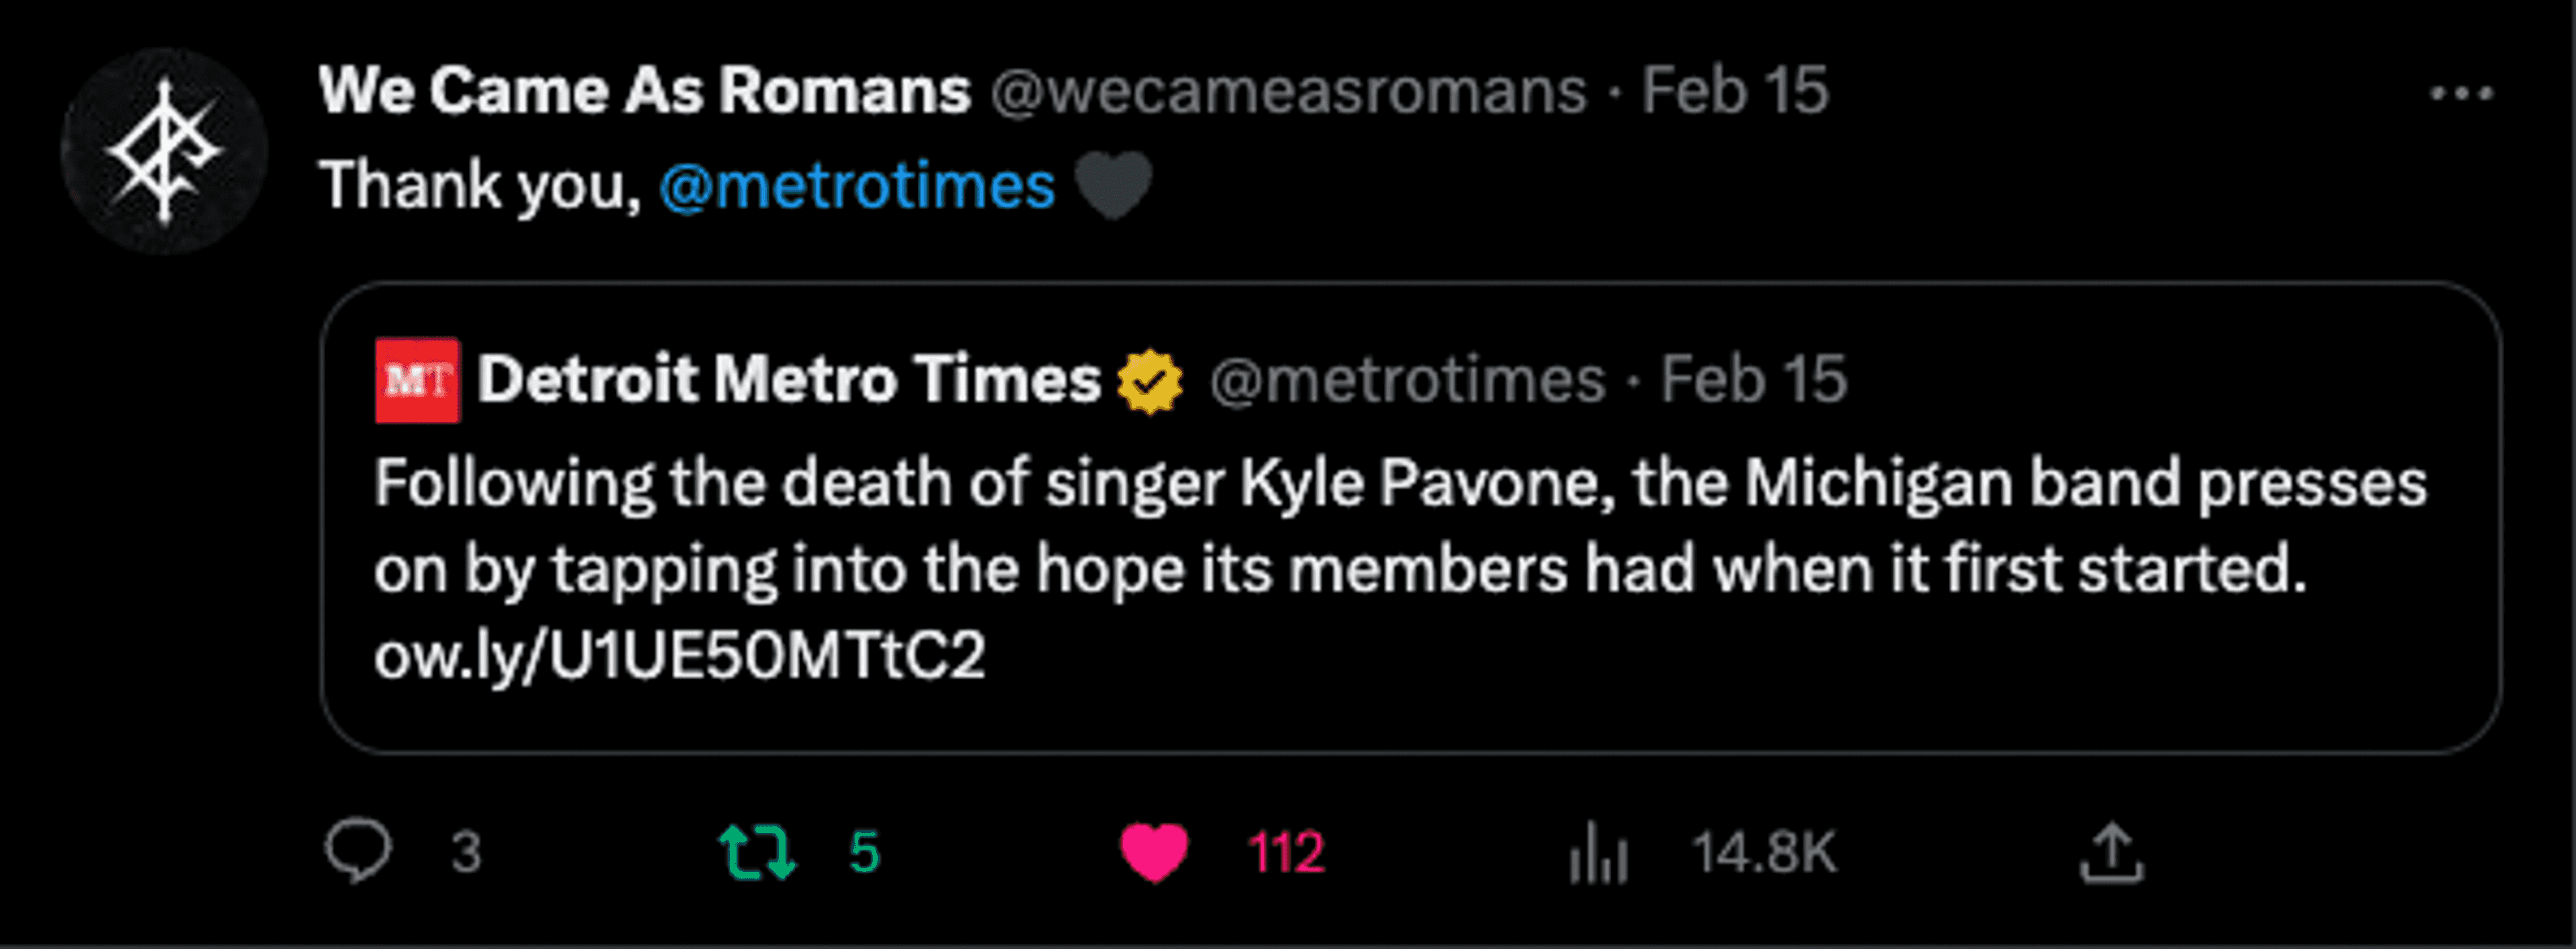Open the ow.ly/U1UE50MTtC2 link

pyautogui.click(x=680, y=656)
